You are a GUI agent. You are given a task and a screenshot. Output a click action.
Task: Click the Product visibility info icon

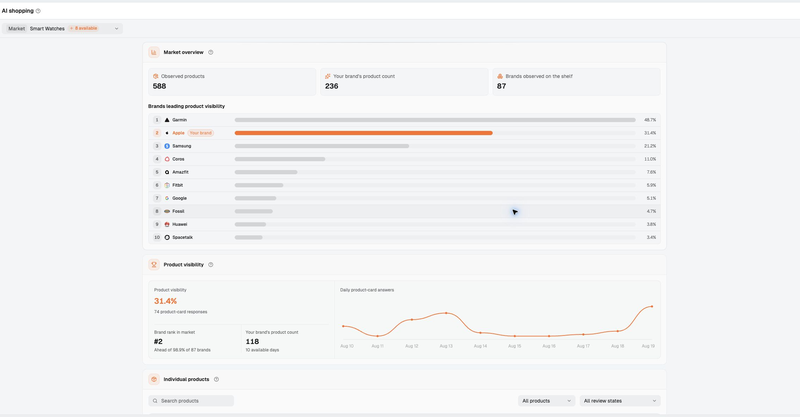click(211, 264)
